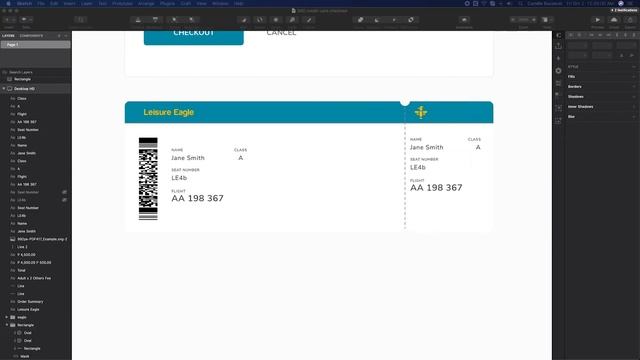Screen dimensions: 640x360
Task: Unhide the dimmed Seat Number layer
Action: click(x=64, y=192)
